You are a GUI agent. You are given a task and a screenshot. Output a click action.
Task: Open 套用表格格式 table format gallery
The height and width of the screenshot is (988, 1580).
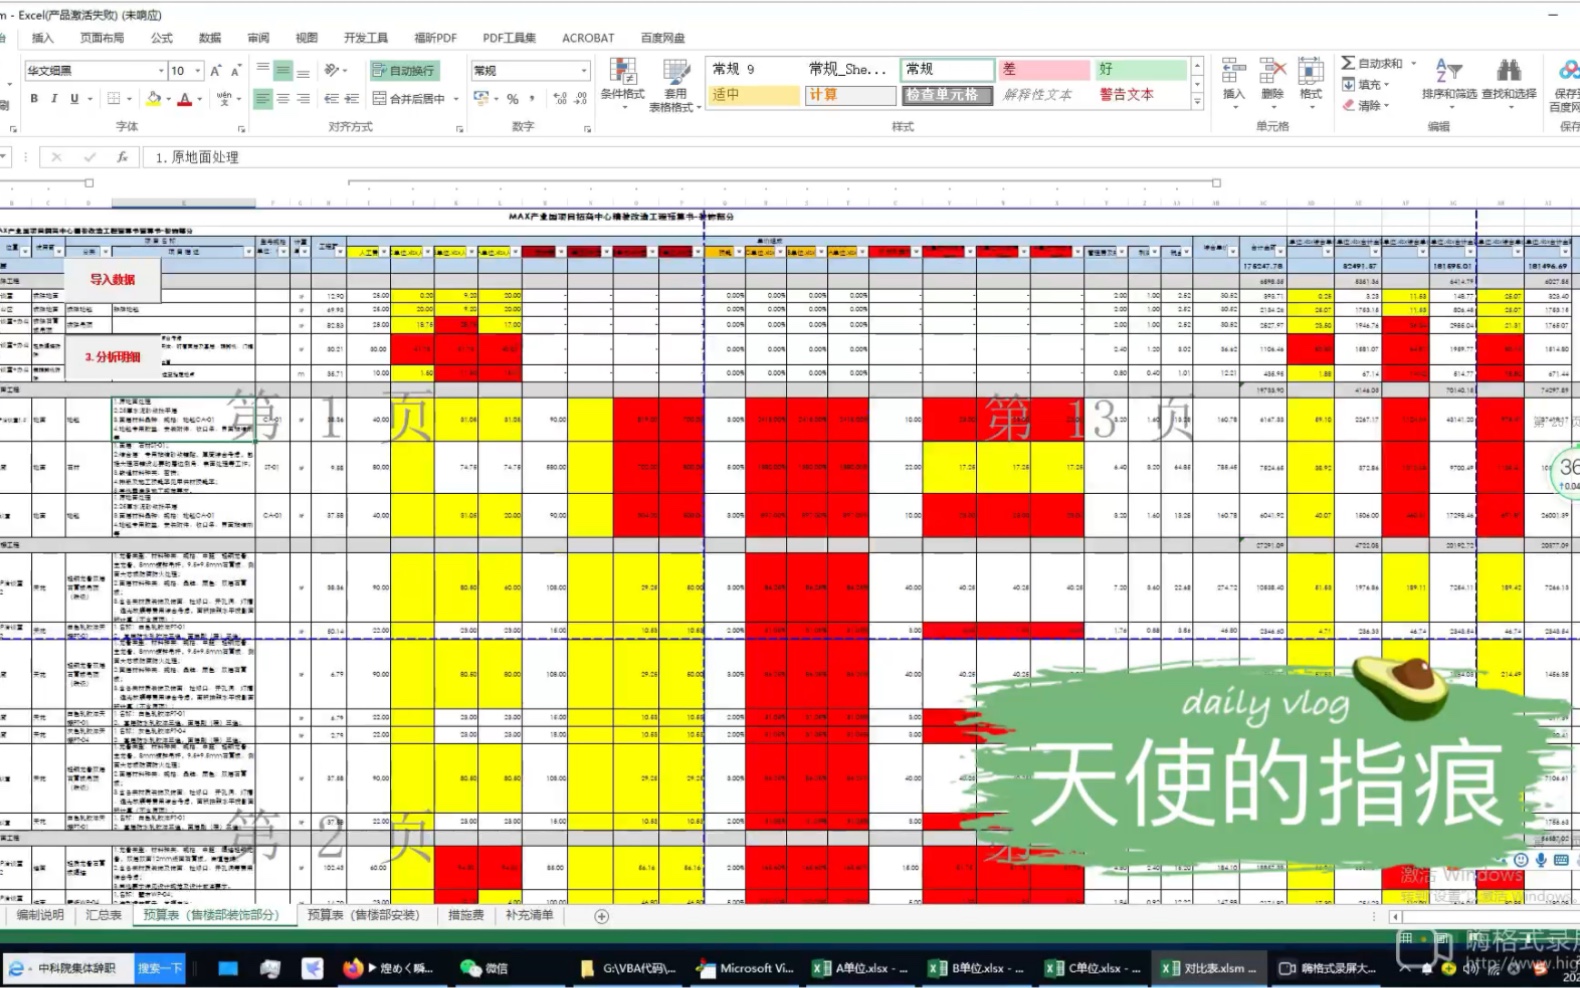(675, 84)
